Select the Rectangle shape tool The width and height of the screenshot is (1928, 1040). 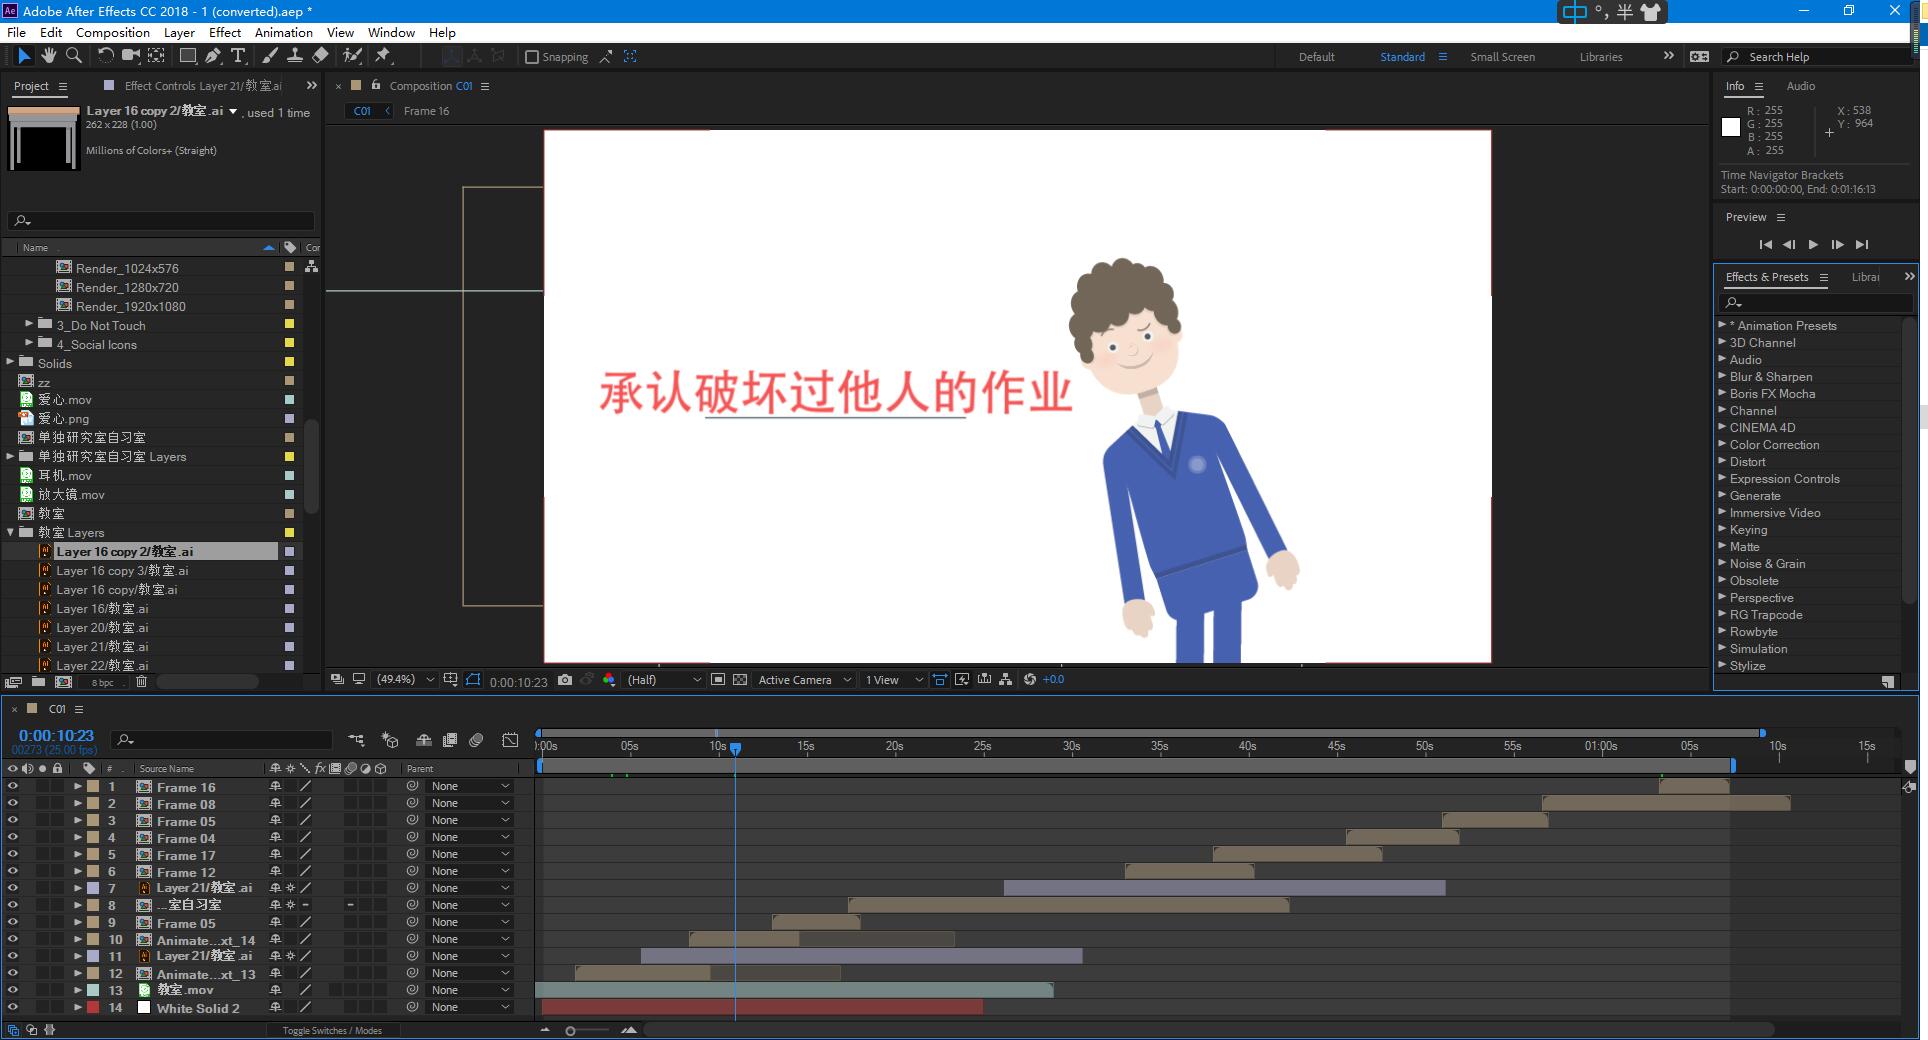point(188,56)
